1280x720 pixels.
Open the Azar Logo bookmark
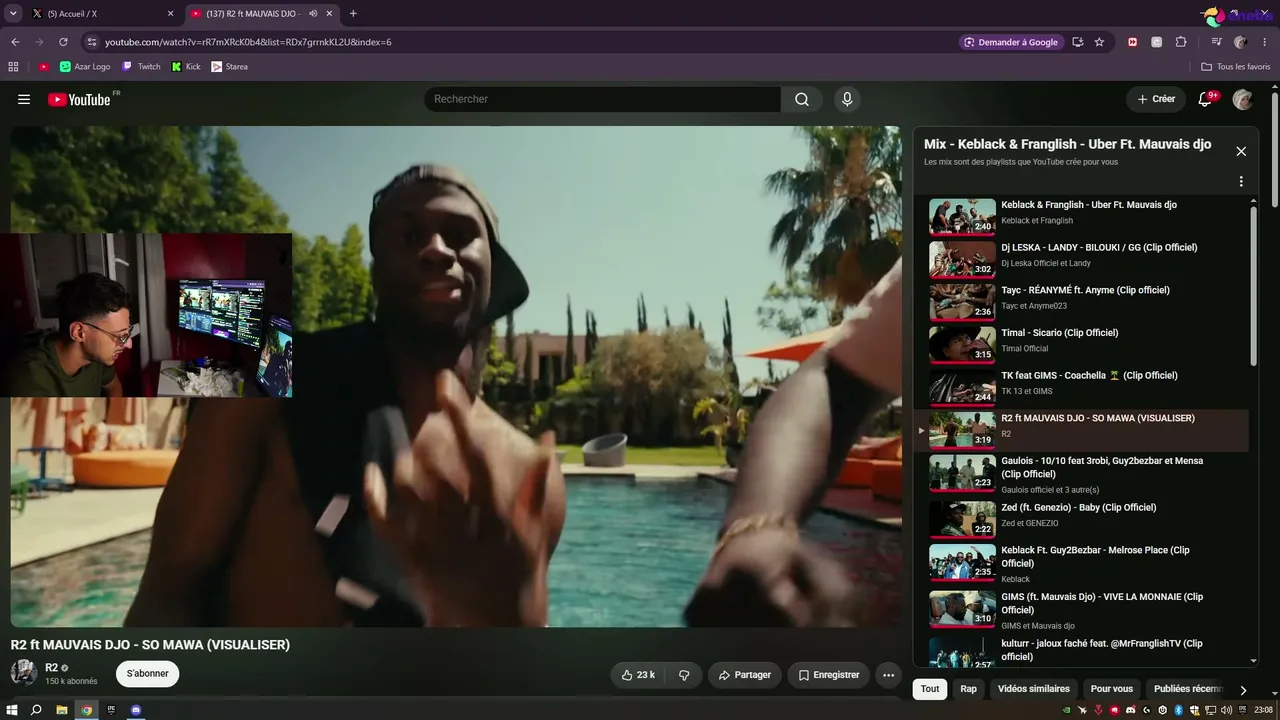(85, 67)
